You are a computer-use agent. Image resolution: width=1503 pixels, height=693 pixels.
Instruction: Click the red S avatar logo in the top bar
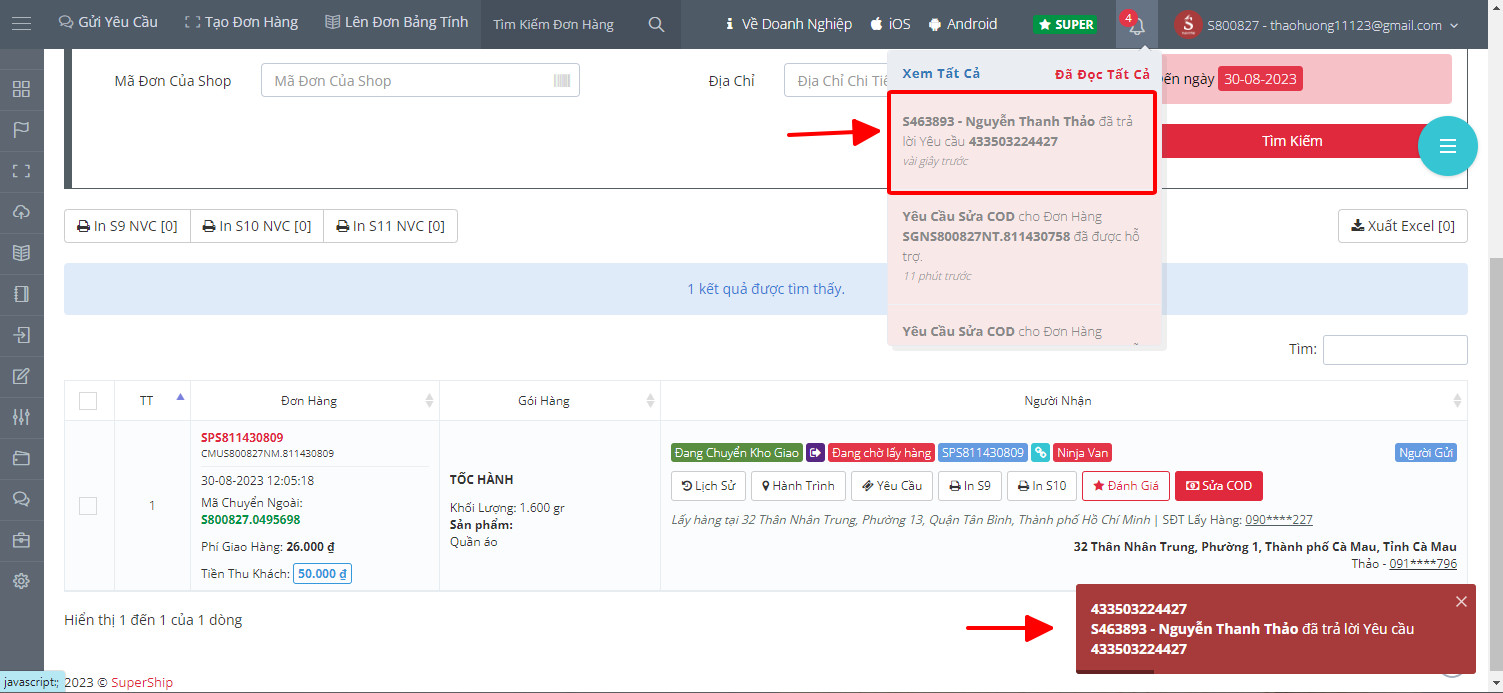pos(1187,25)
